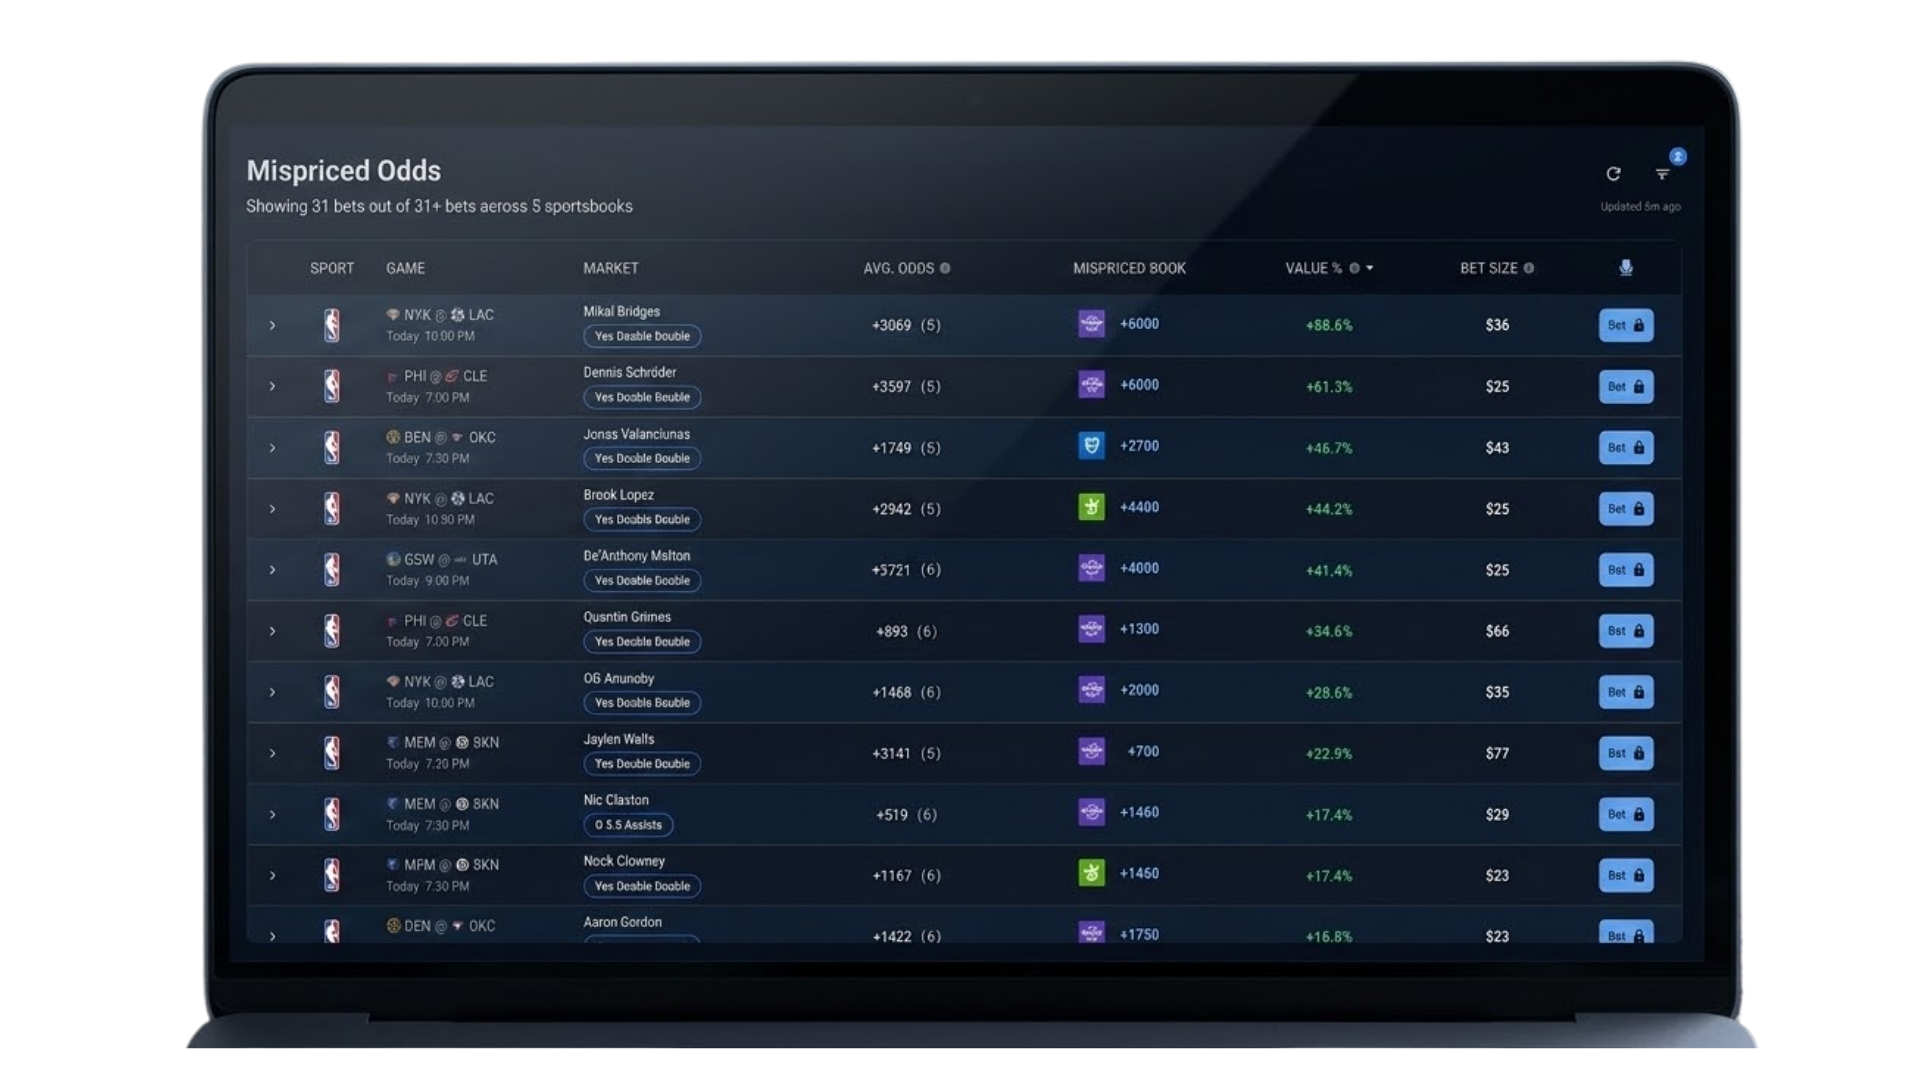Click the NBA logo in Jonas Valanciunas row
Screen dimensions: 1920x1080
(332, 447)
